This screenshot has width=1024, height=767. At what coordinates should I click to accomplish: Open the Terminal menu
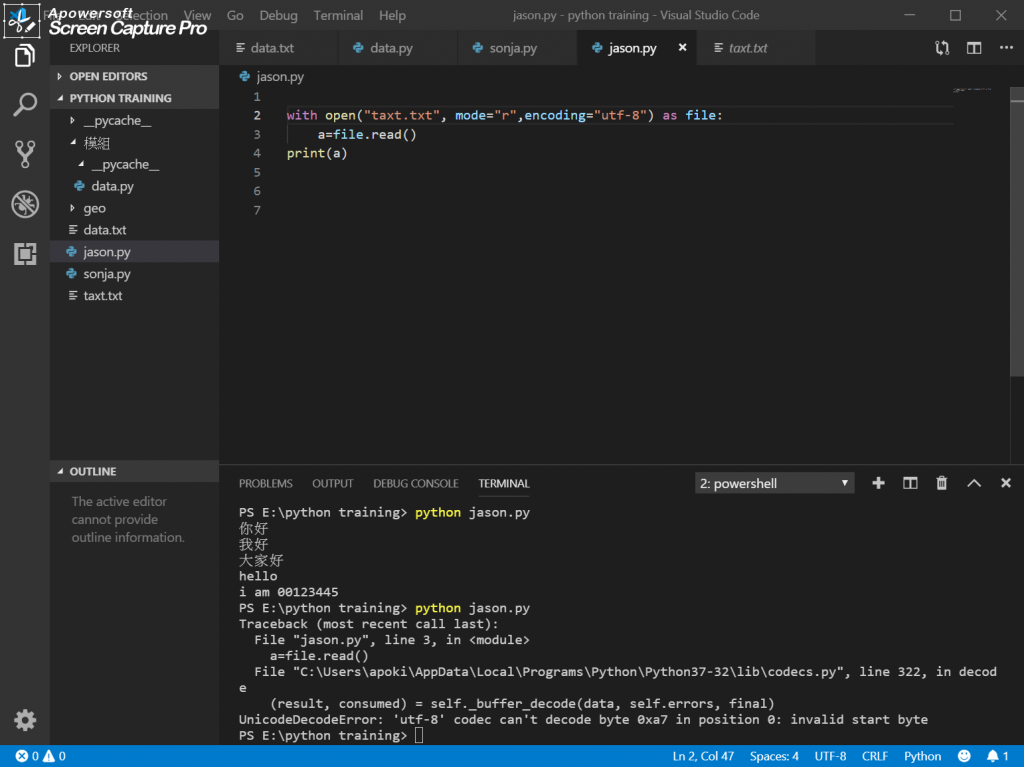[x=338, y=15]
